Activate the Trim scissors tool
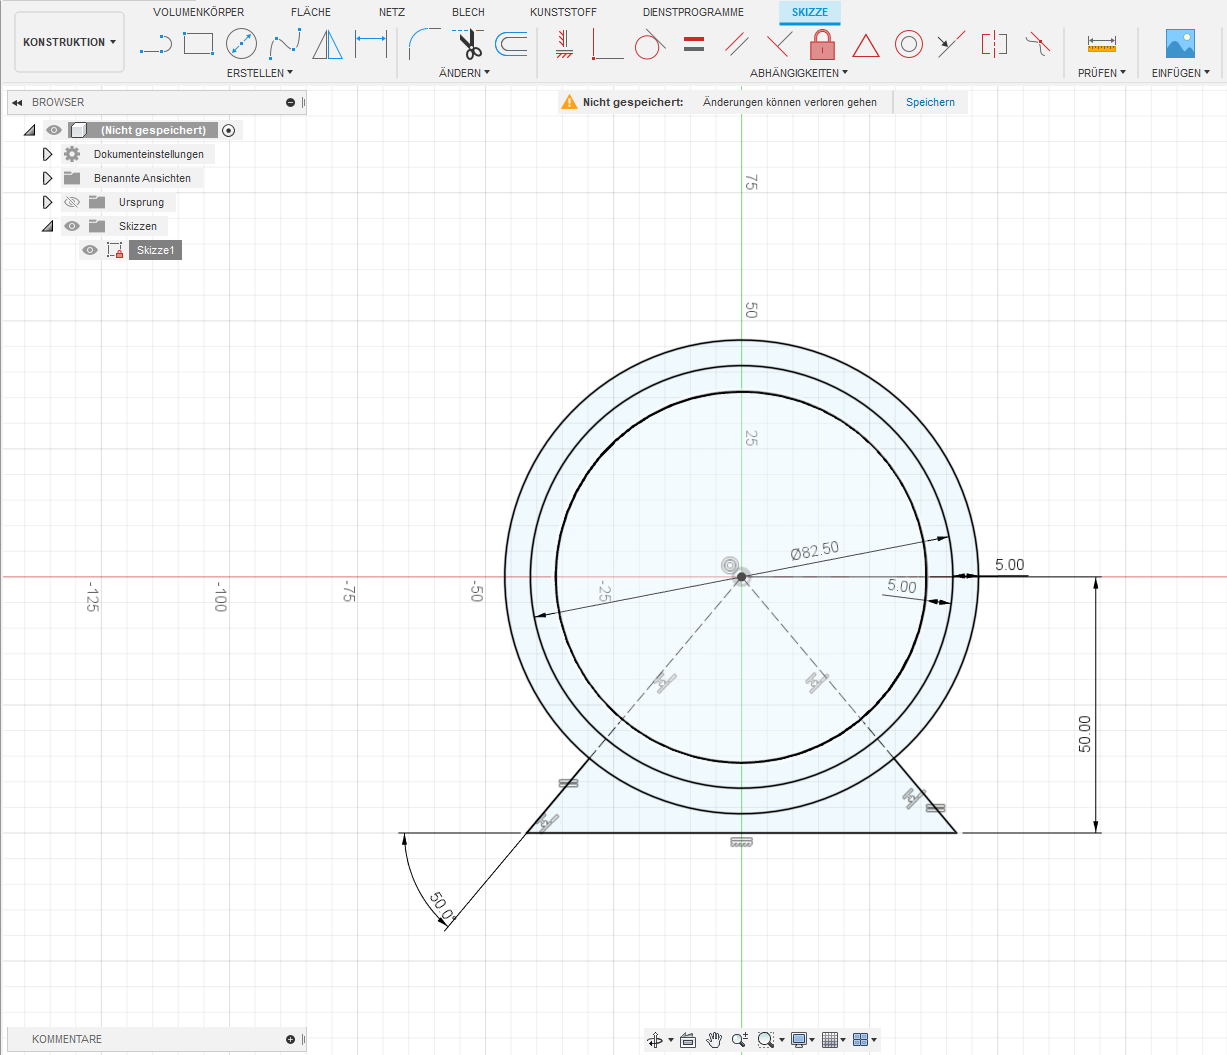 tap(469, 44)
